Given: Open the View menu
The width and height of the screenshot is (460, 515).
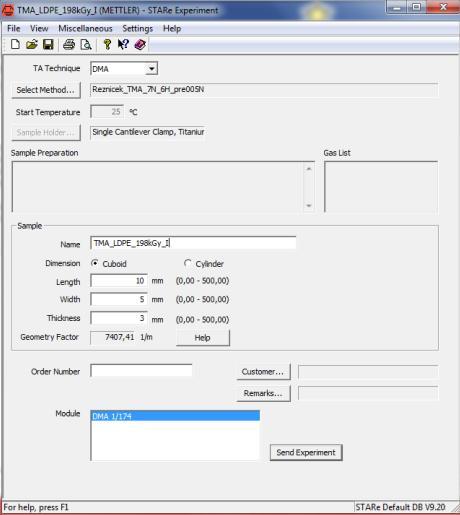Looking at the screenshot, I should [39, 29].
